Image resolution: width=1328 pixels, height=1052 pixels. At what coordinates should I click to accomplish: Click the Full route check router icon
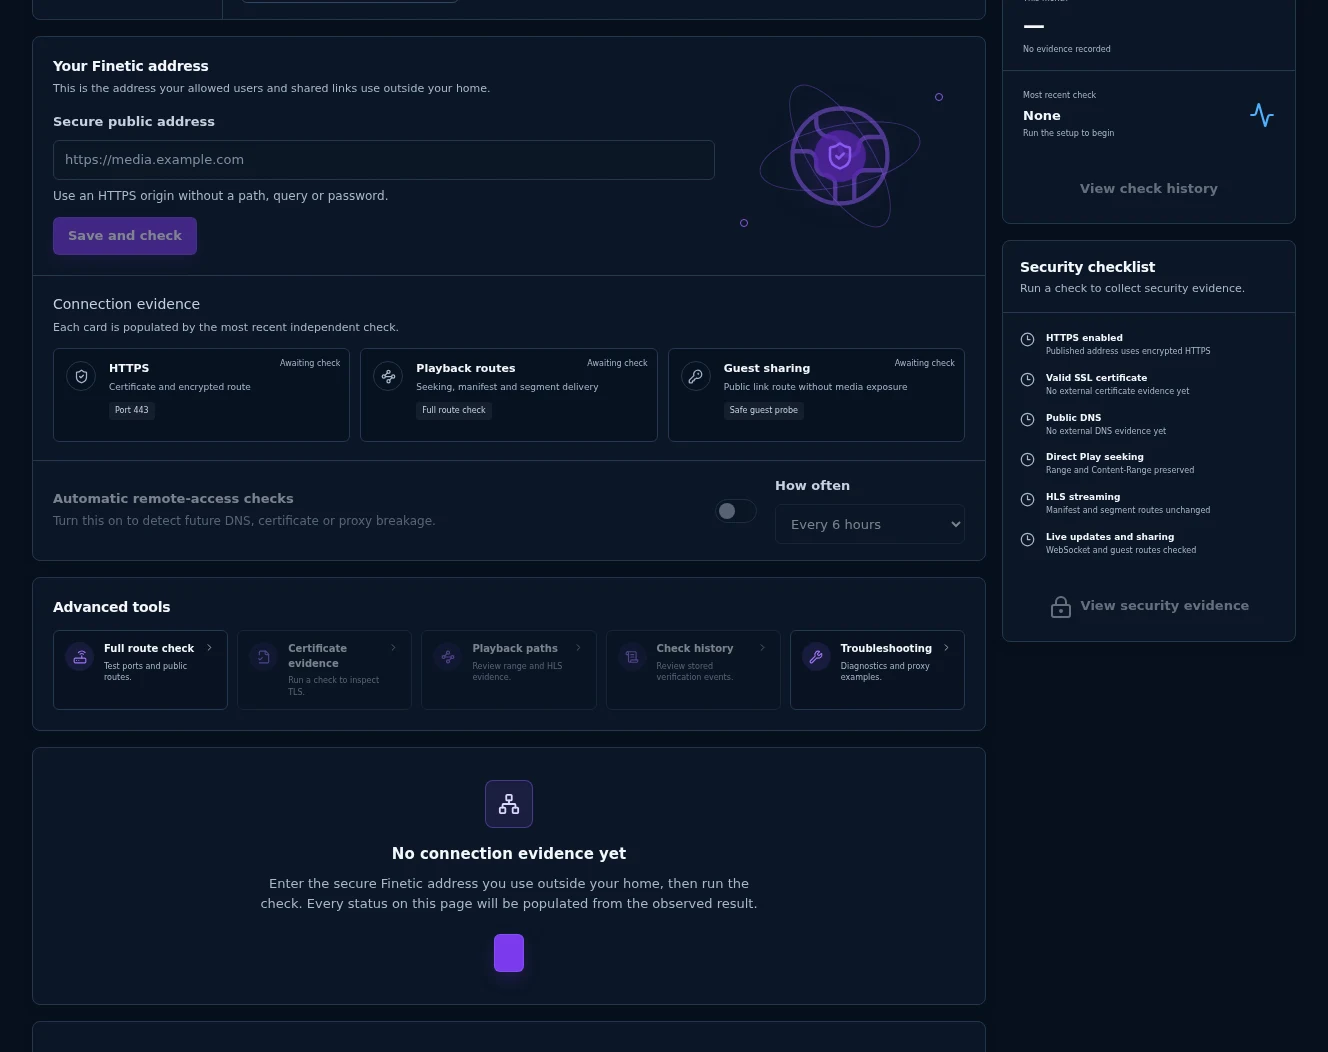80,657
